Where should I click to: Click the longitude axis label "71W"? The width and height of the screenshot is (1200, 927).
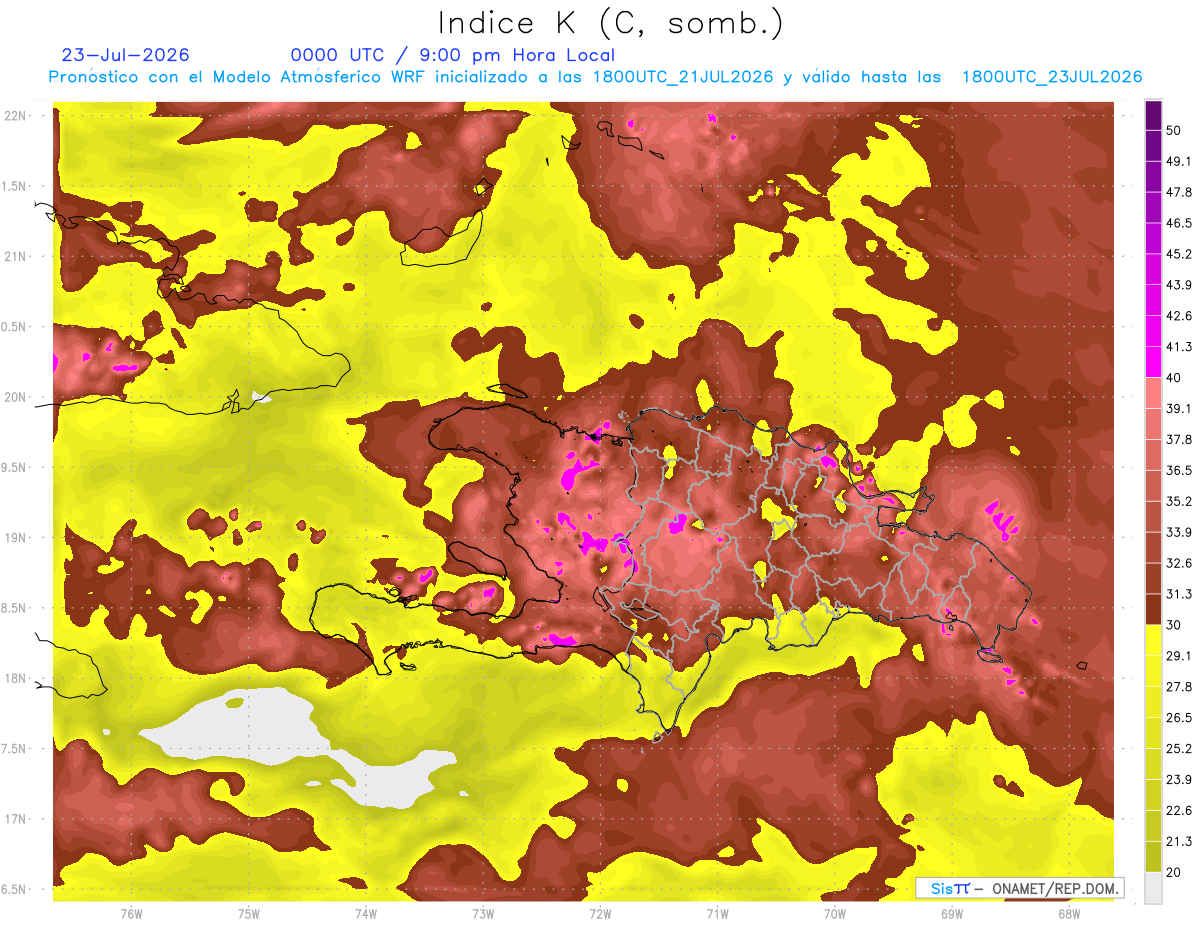point(717,913)
